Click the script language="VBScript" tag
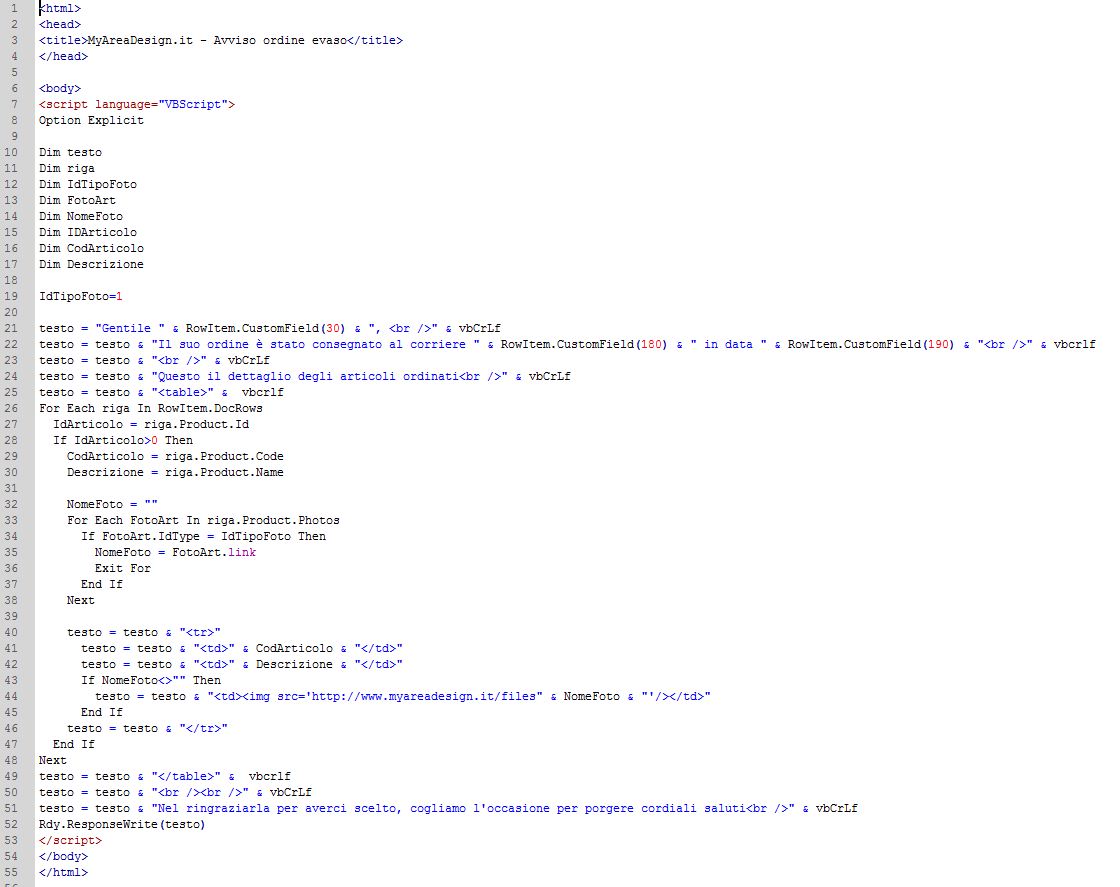This screenshot has width=1120, height=887. click(137, 104)
